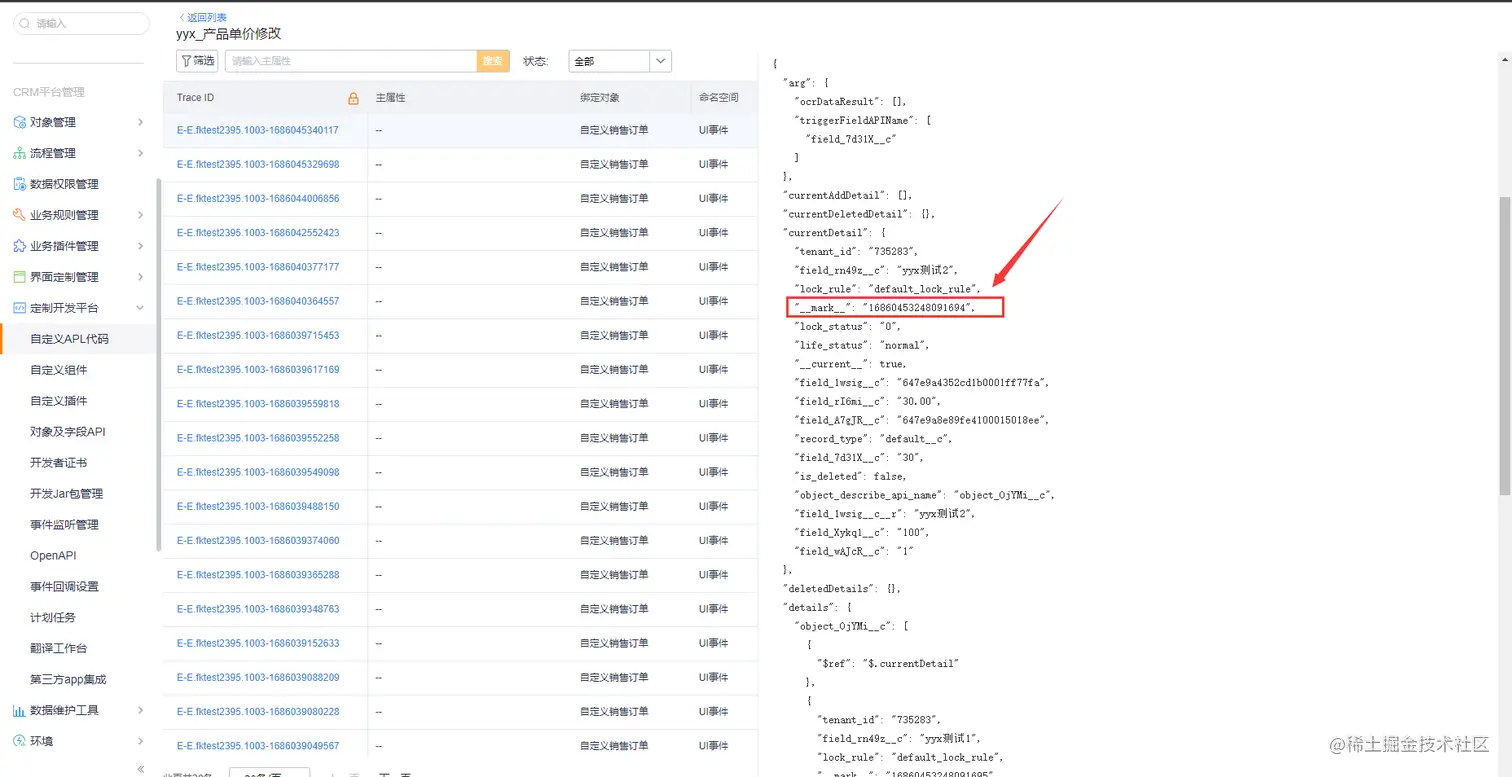Screen dimensions: 1512x777
Task: Open 自定义组件 menu item
Action: pos(59,370)
